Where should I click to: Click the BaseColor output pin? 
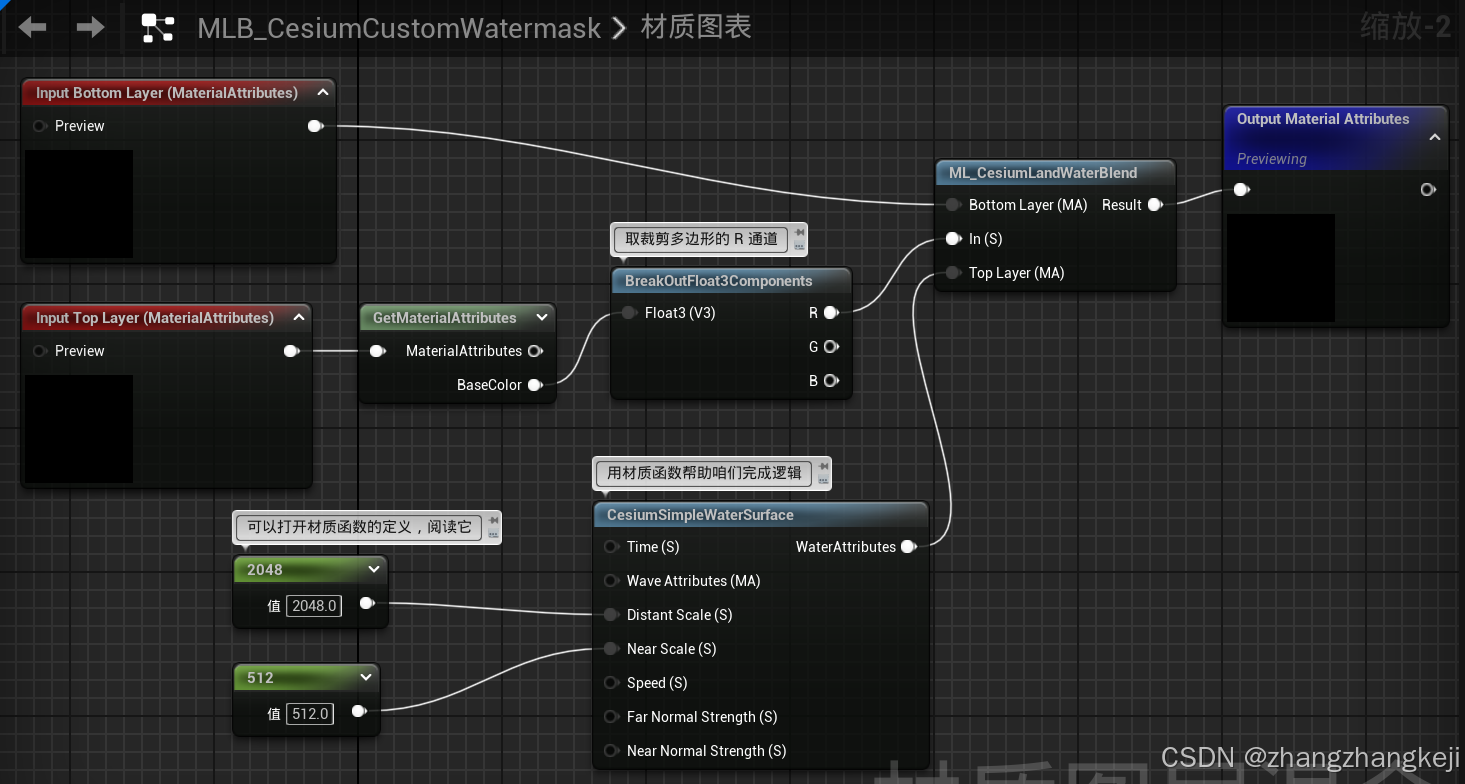[536, 385]
